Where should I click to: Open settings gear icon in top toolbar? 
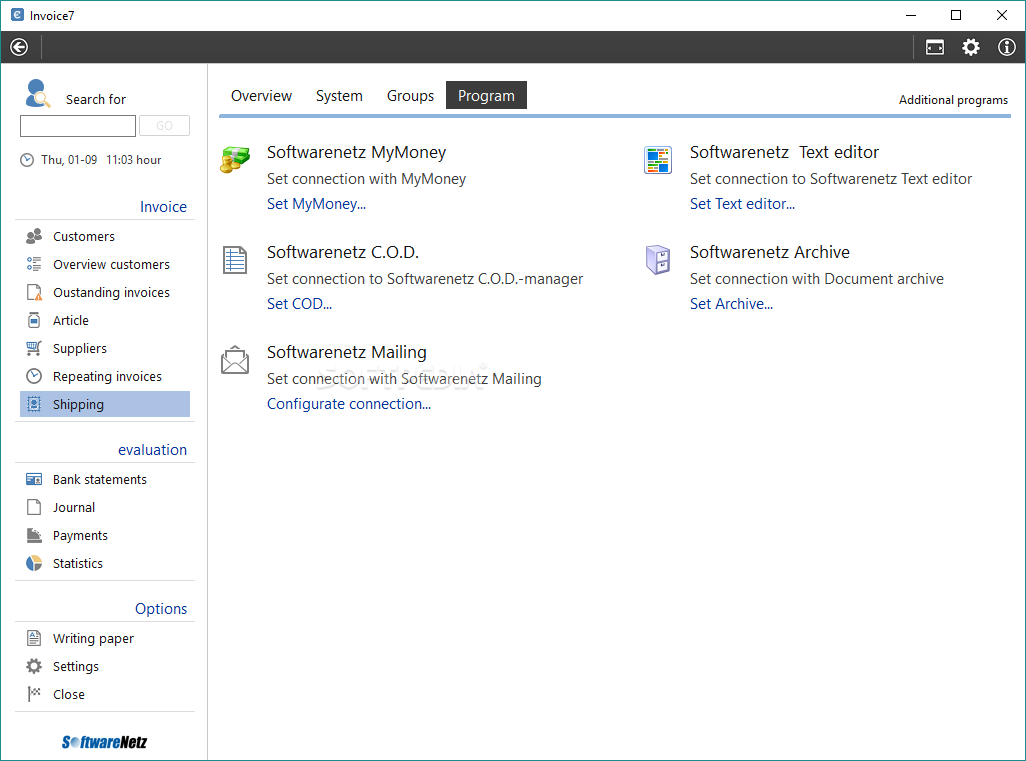[970, 47]
